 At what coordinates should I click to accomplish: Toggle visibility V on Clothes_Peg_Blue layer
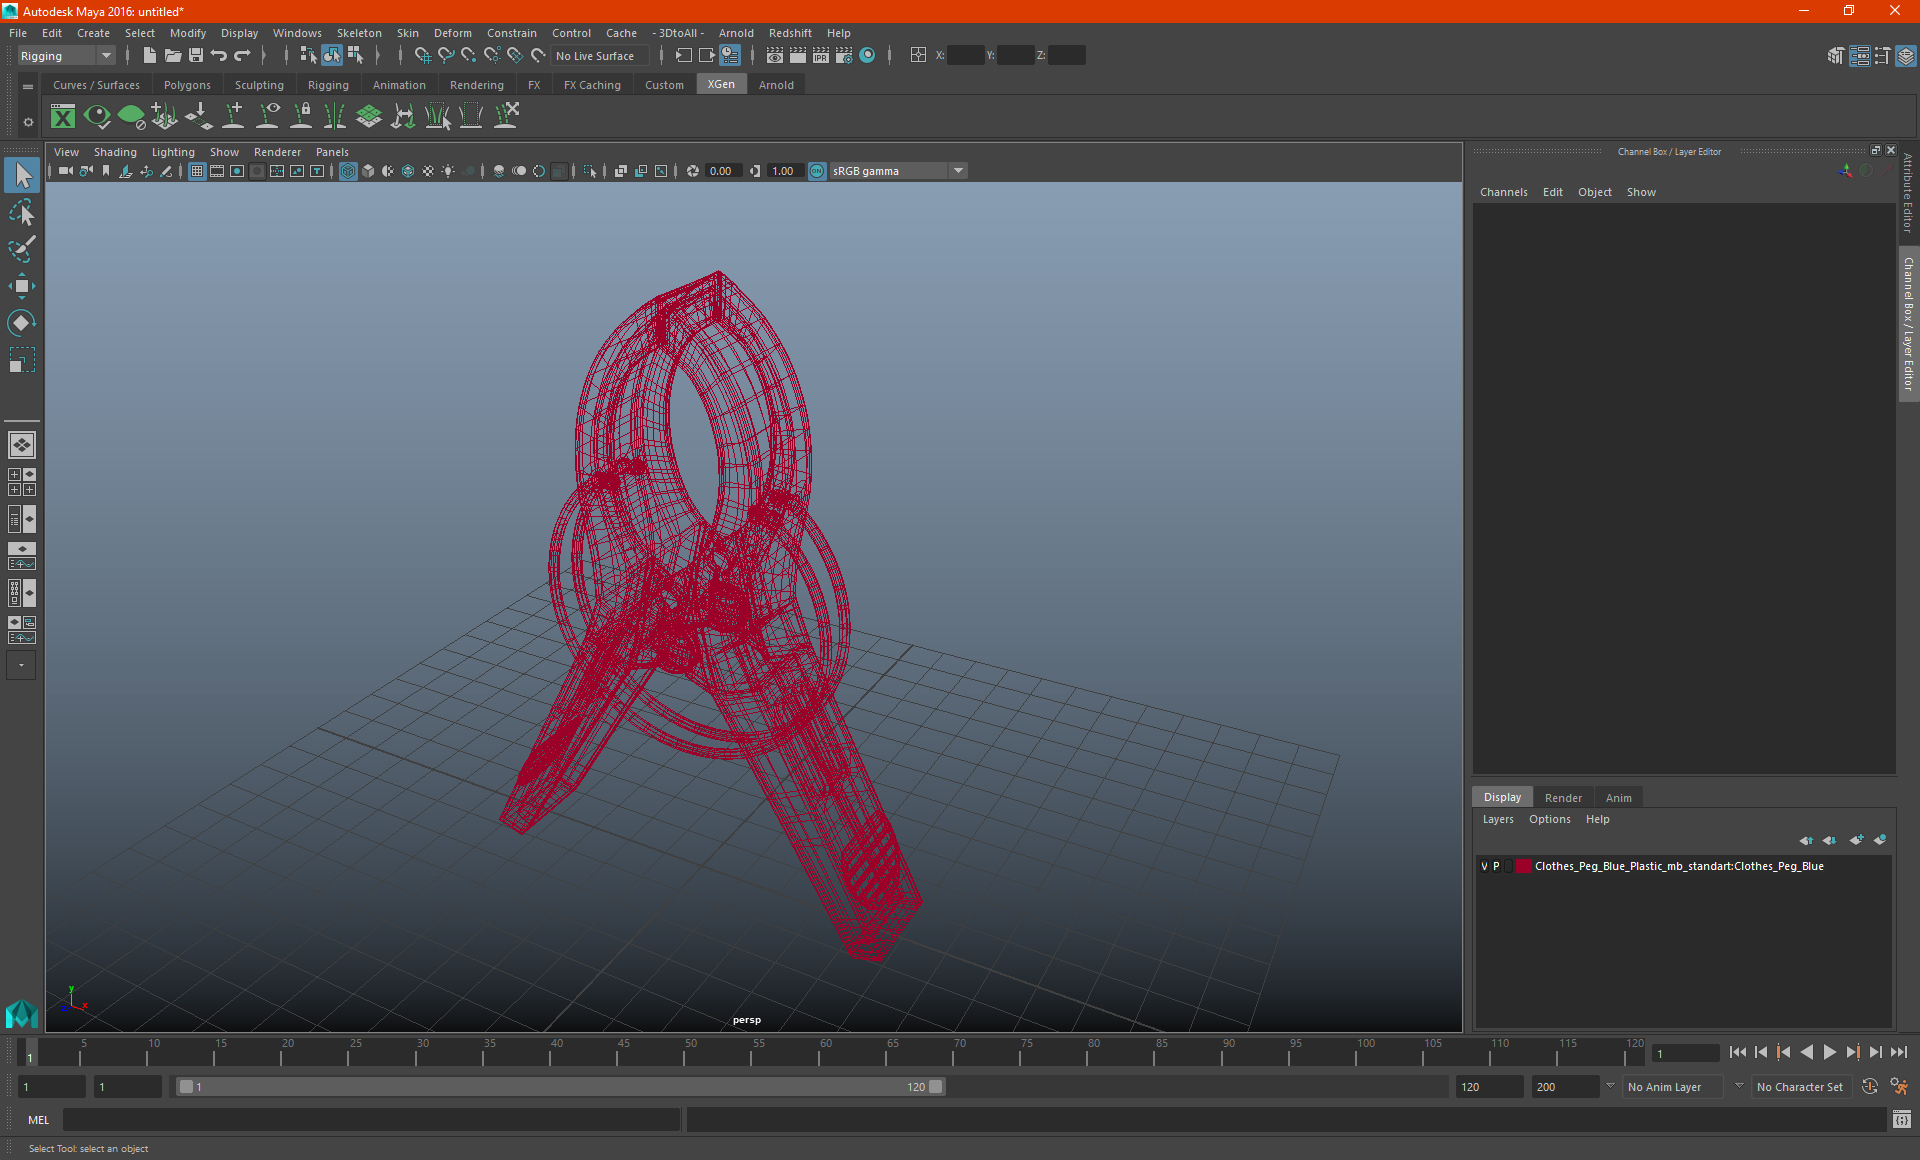(x=1483, y=865)
